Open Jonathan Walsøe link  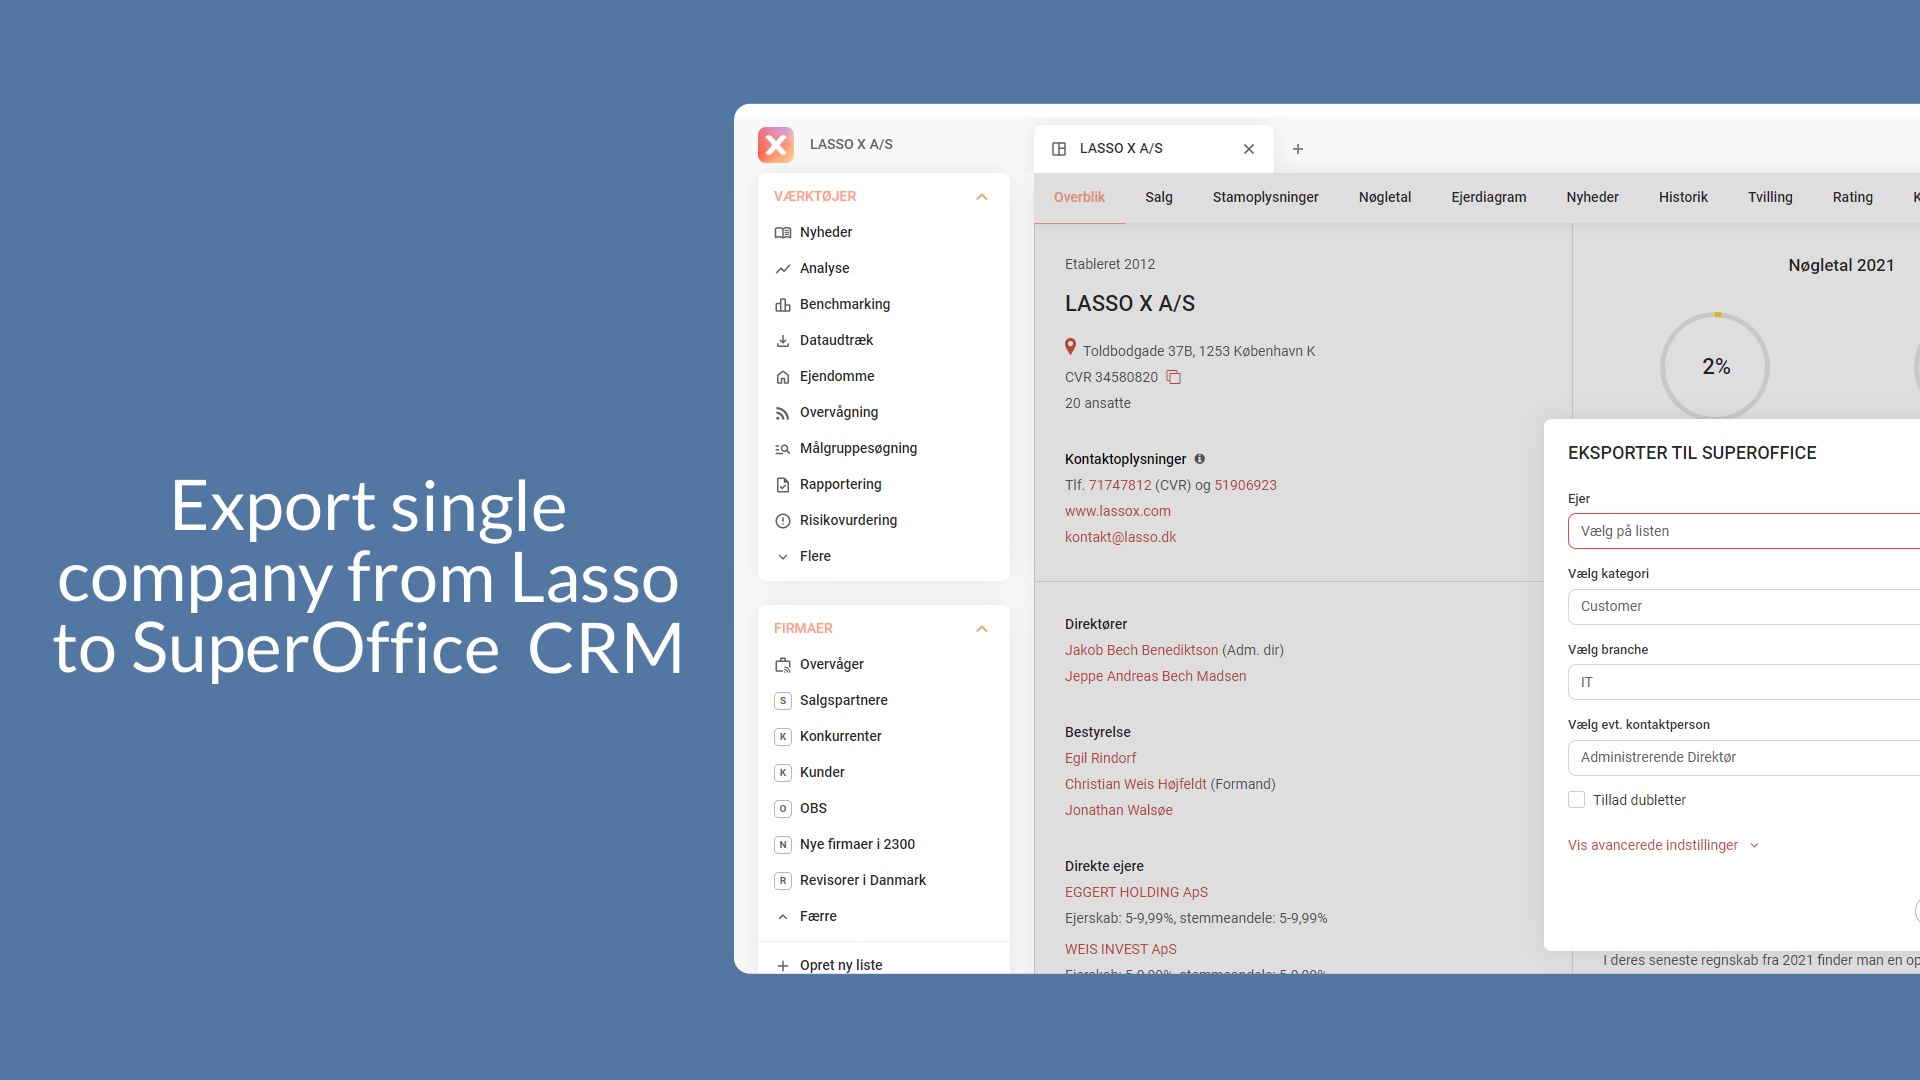point(1118,811)
